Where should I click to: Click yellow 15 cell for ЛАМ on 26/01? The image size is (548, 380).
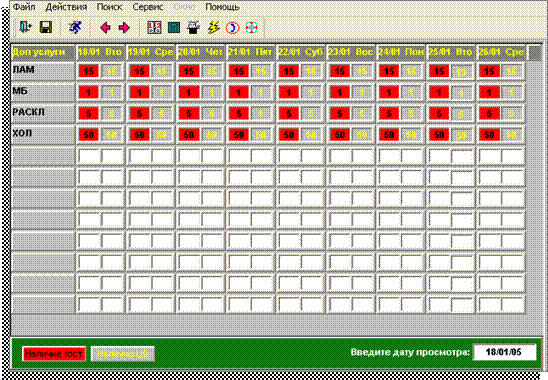click(x=512, y=71)
